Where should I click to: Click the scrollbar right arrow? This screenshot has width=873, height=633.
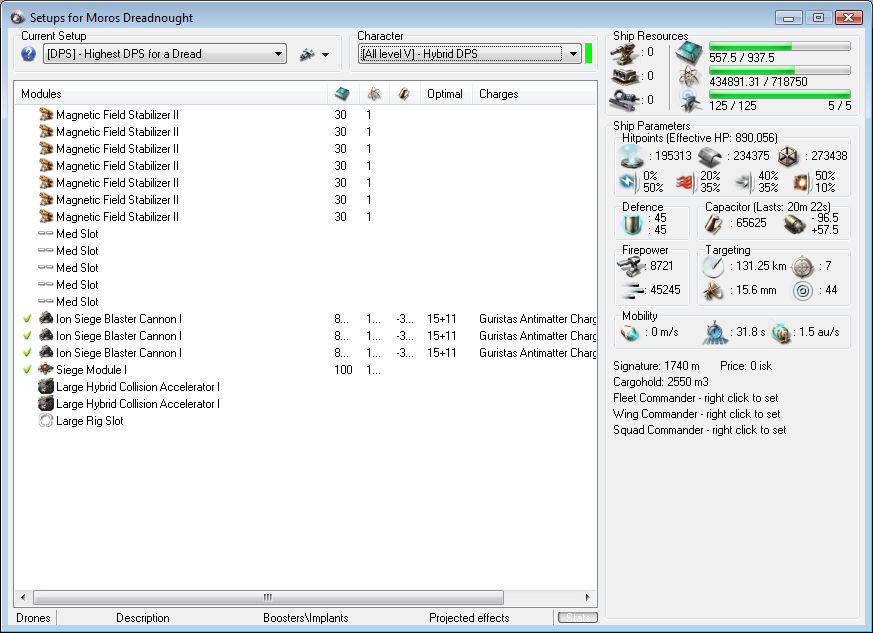[x=587, y=597]
